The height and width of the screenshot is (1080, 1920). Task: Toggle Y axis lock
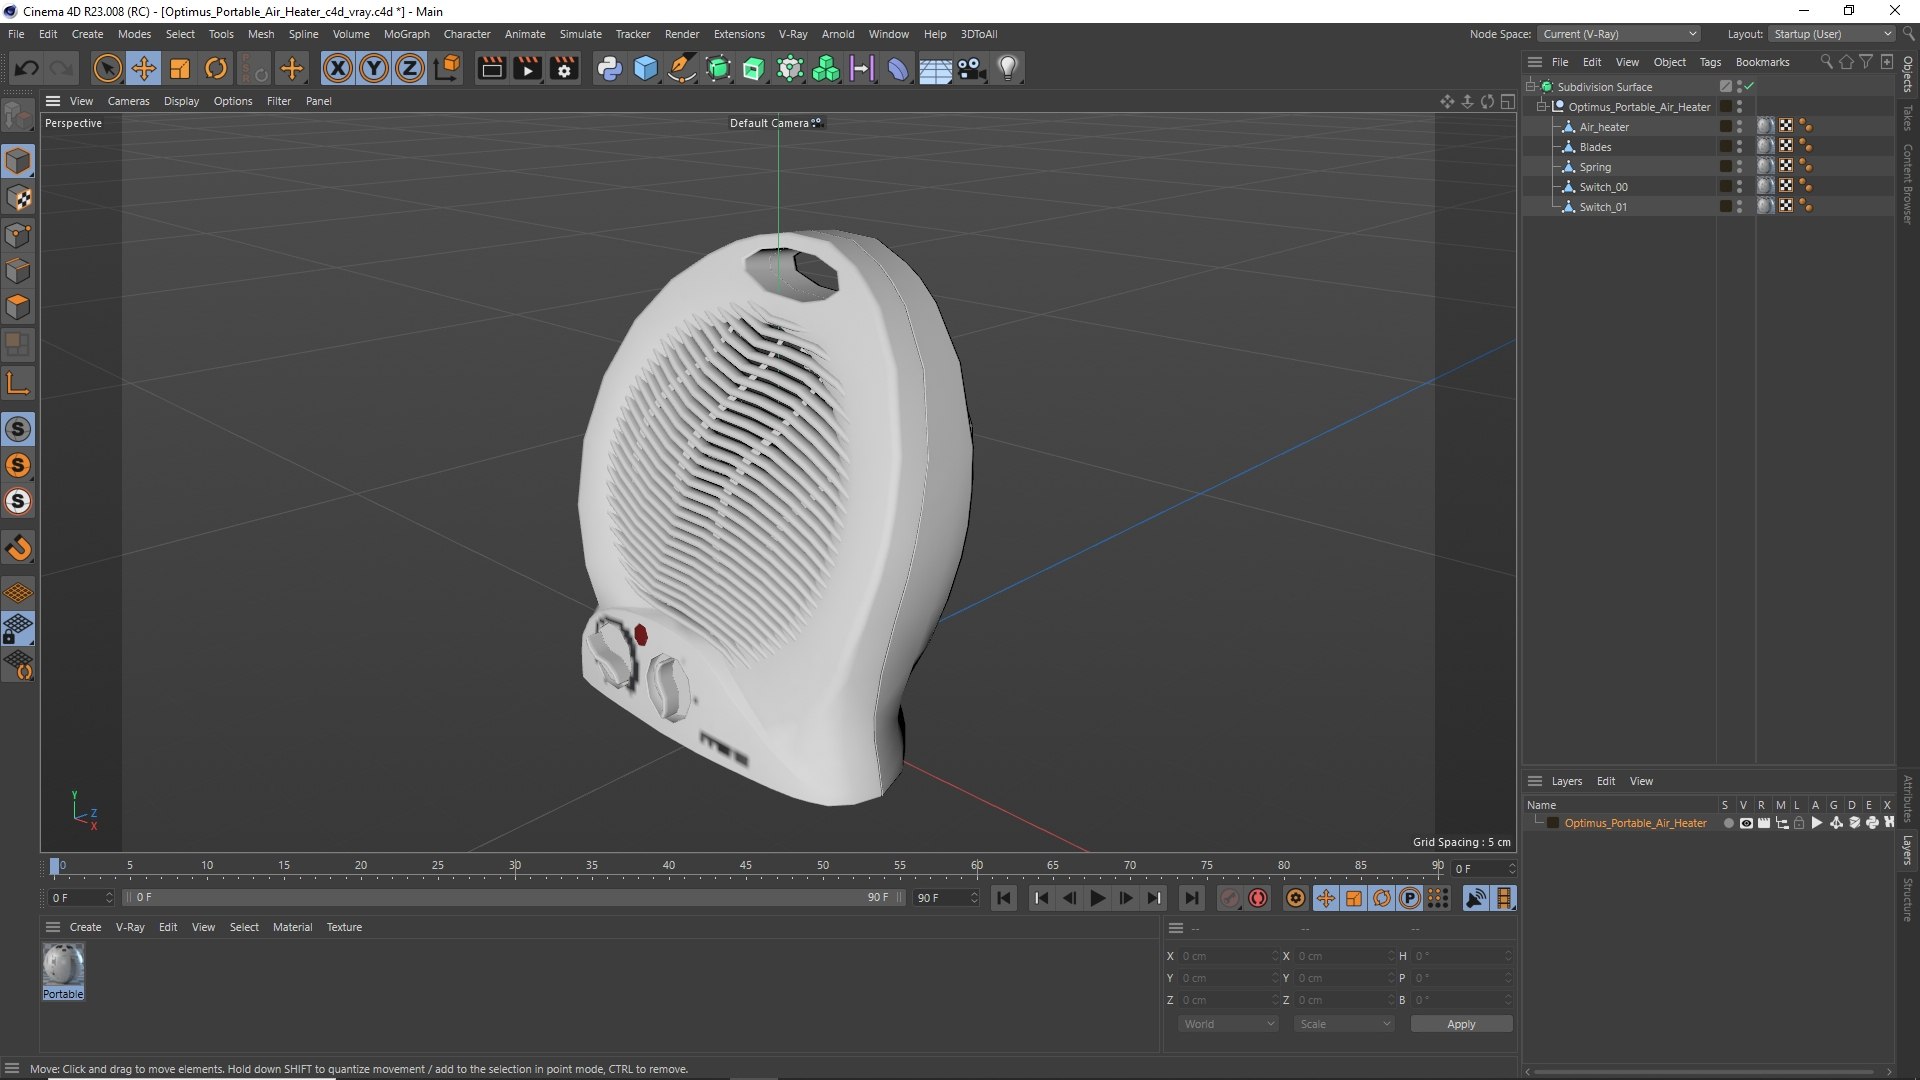pyautogui.click(x=374, y=68)
